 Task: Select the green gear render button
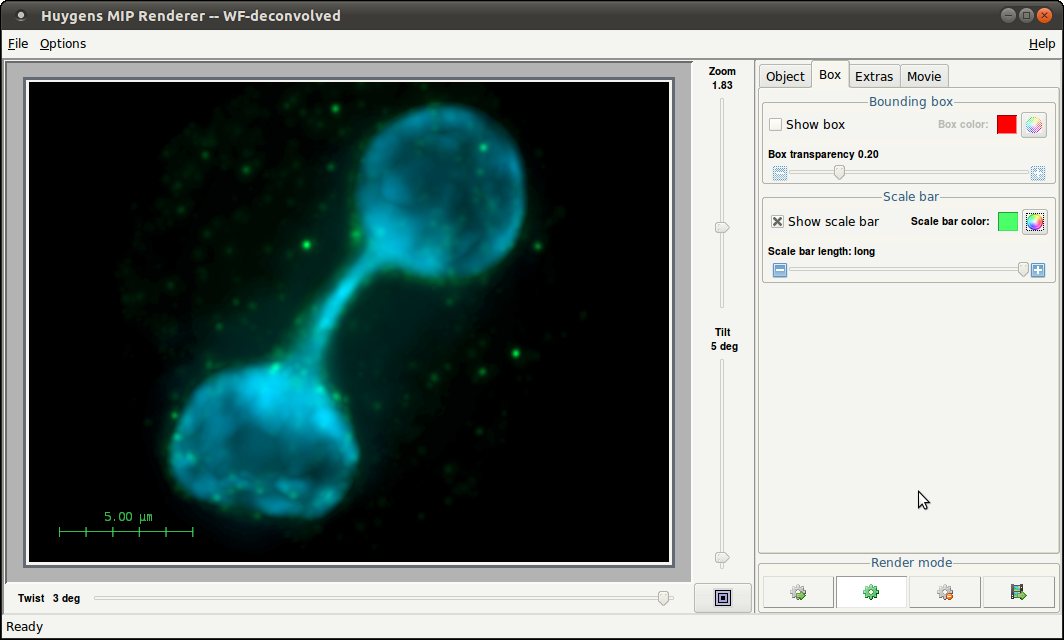tap(871, 592)
